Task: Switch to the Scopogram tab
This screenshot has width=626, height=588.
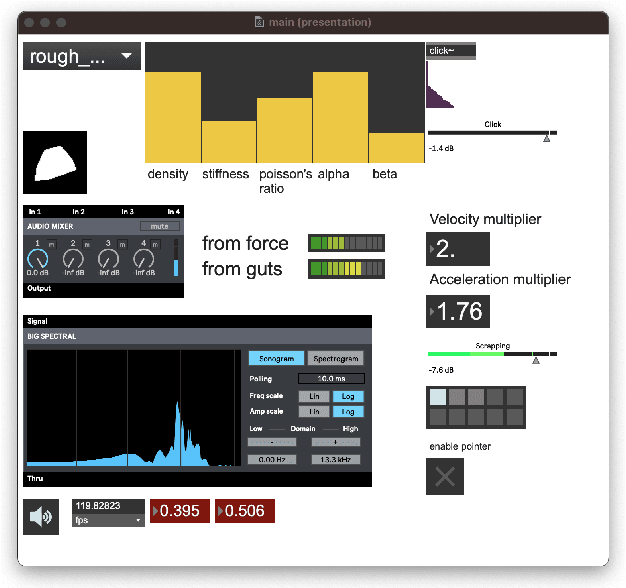Action: tap(276, 358)
